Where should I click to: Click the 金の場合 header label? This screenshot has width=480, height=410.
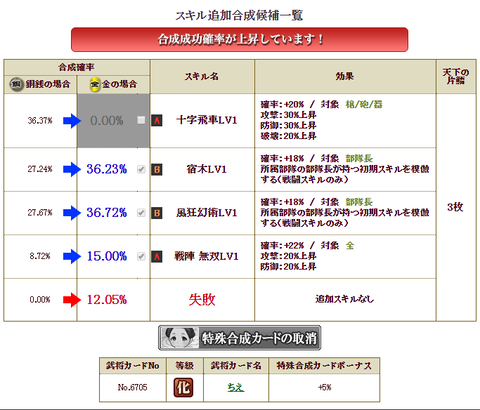[119, 84]
